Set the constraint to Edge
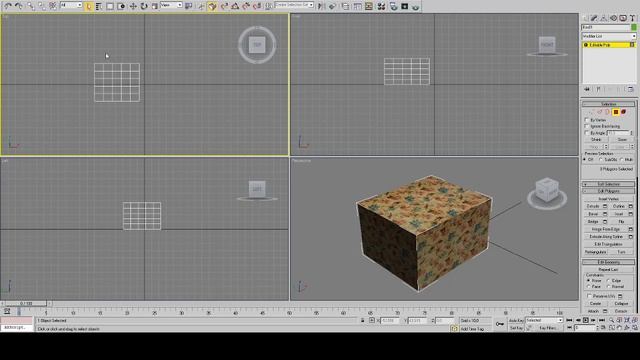The image size is (640, 360). [609, 280]
